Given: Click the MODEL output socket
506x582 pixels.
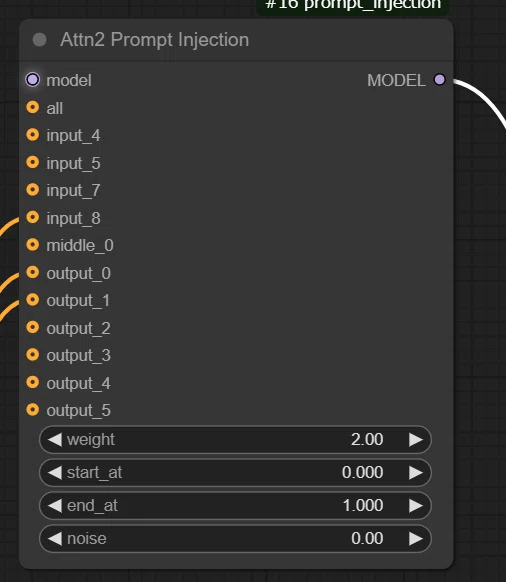Looking at the screenshot, I should [x=440, y=80].
